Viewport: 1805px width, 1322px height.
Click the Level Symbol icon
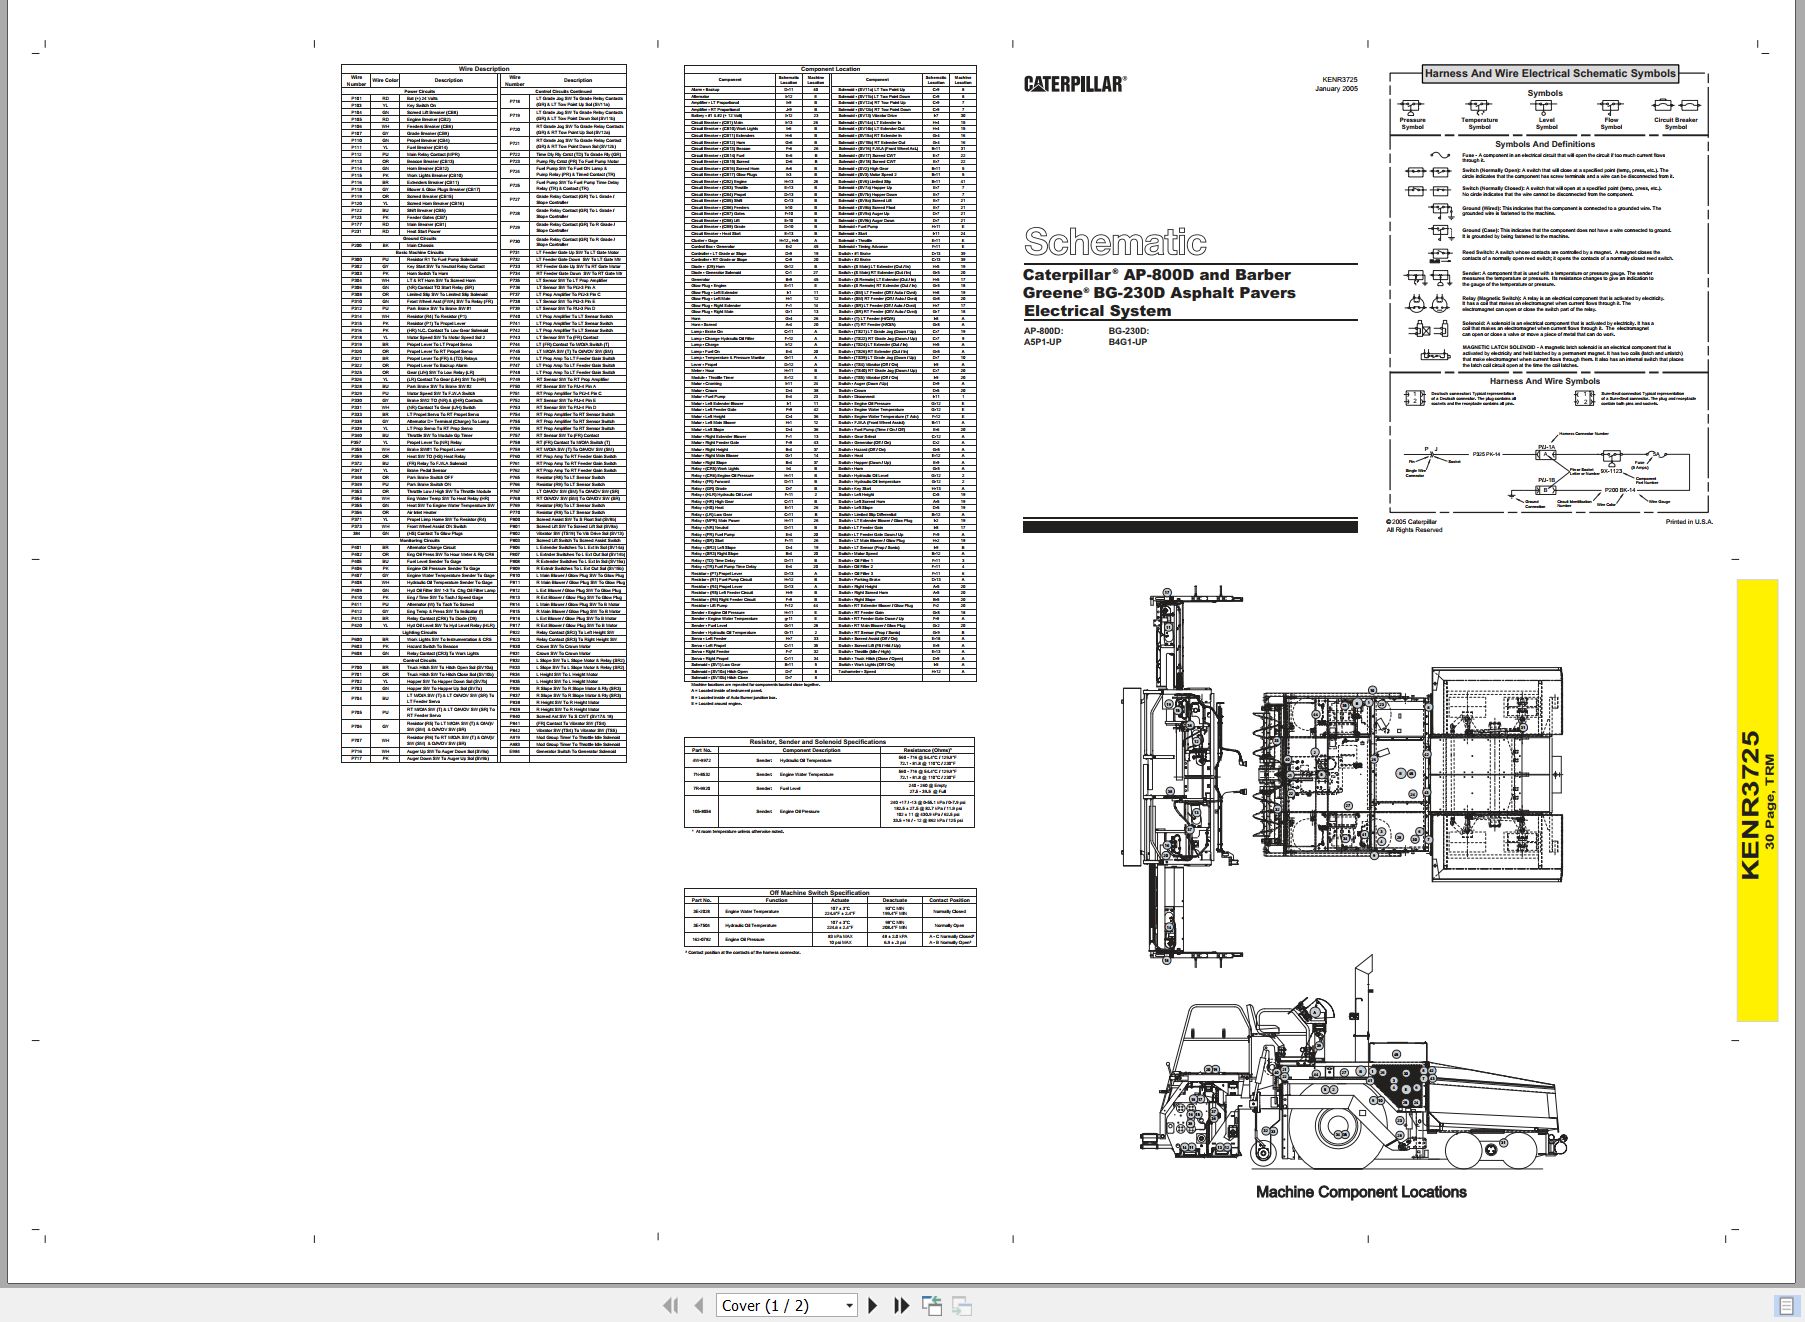click(1546, 106)
